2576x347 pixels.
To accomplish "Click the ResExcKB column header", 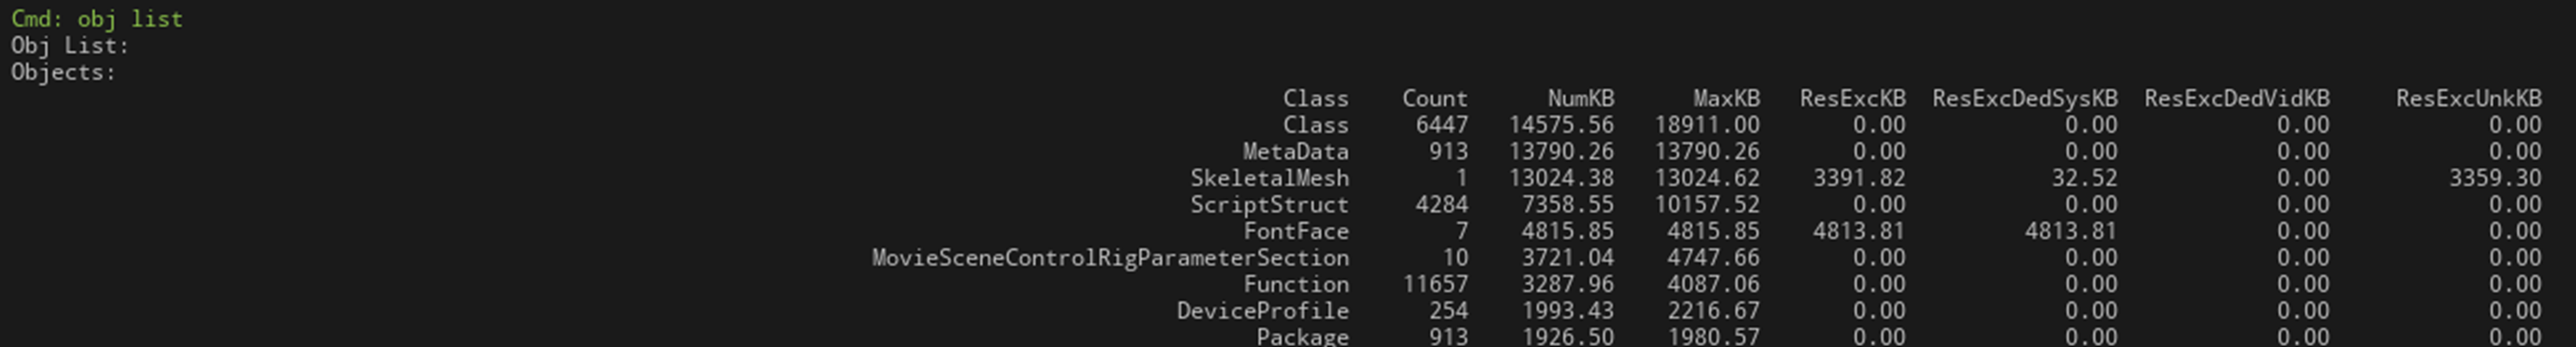I will pyautogui.click(x=1852, y=99).
